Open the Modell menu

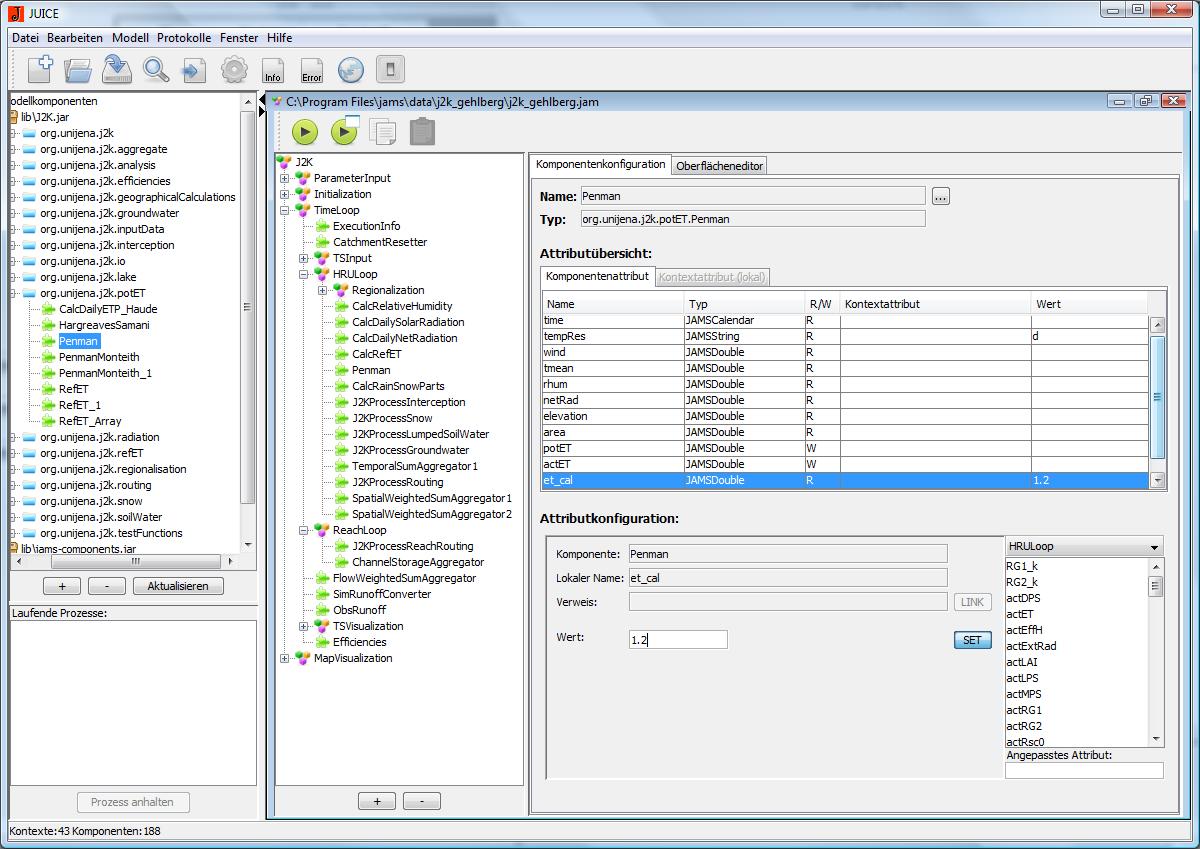[x=130, y=38]
